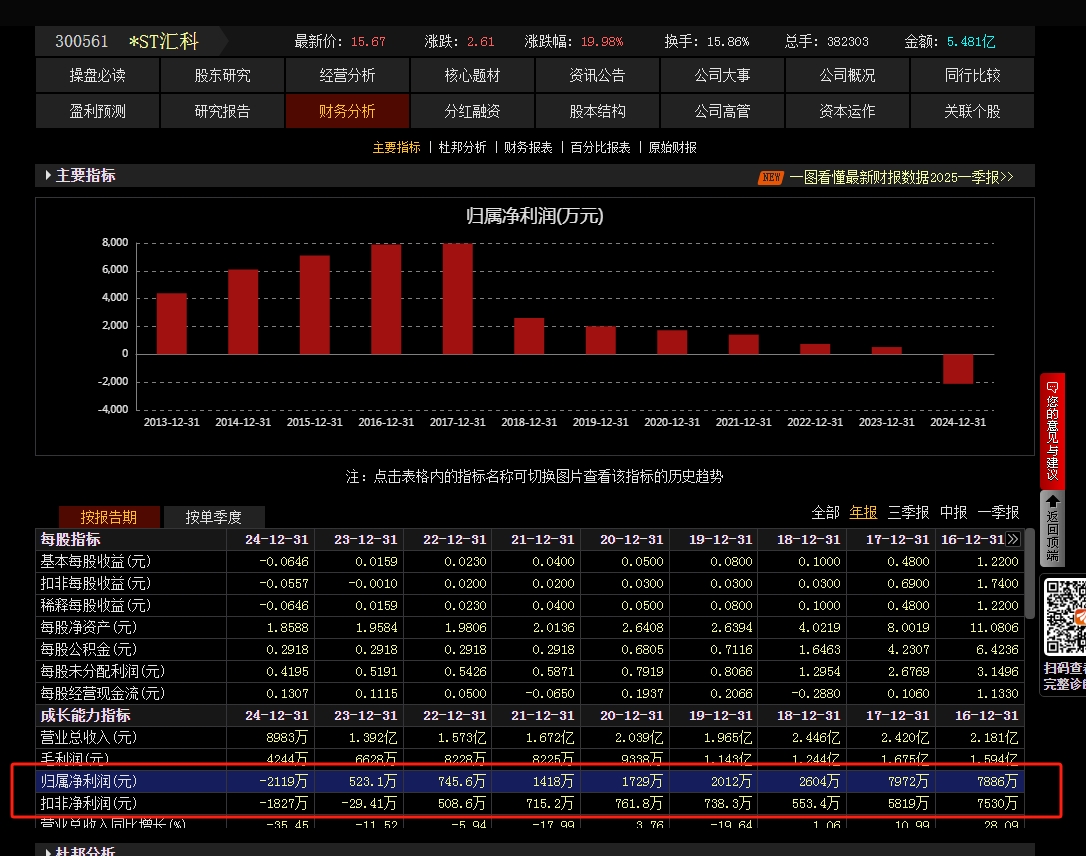Click the orange NEW badge icon
Image resolution: width=1086 pixels, height=856 pixels.
coord(771,177)
